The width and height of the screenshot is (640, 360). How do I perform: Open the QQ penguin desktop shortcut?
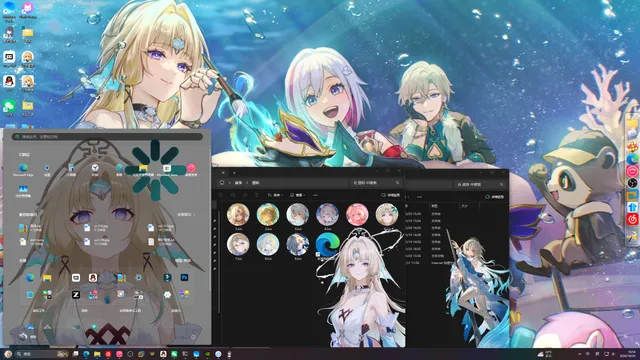(9, 83)
